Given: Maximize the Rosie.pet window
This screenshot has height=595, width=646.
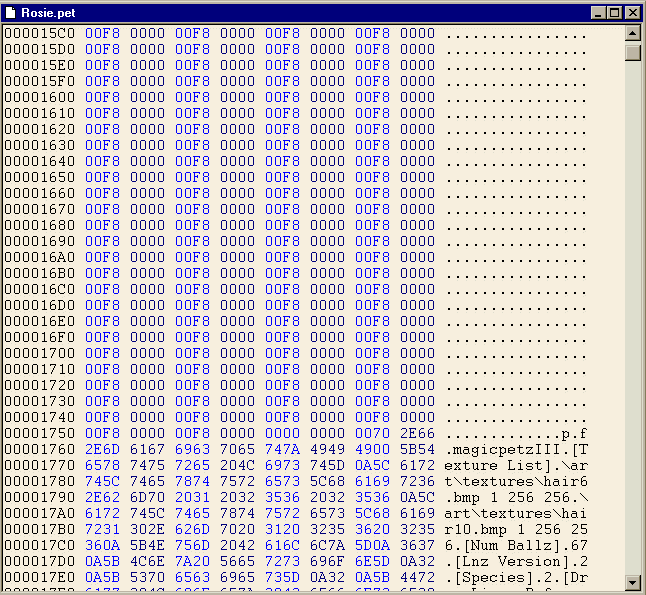Looking at the screenshot, I should click(x=614, y=12).
